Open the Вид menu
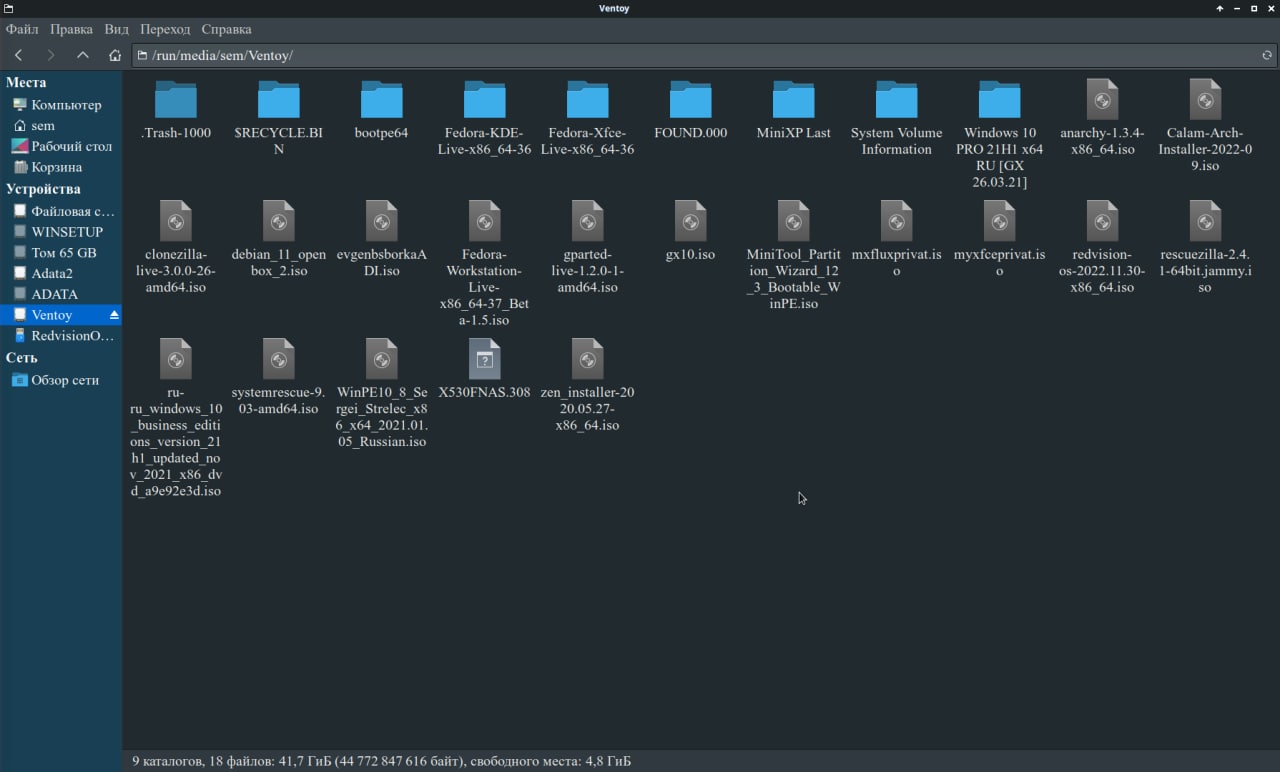 tap(116, 29)
